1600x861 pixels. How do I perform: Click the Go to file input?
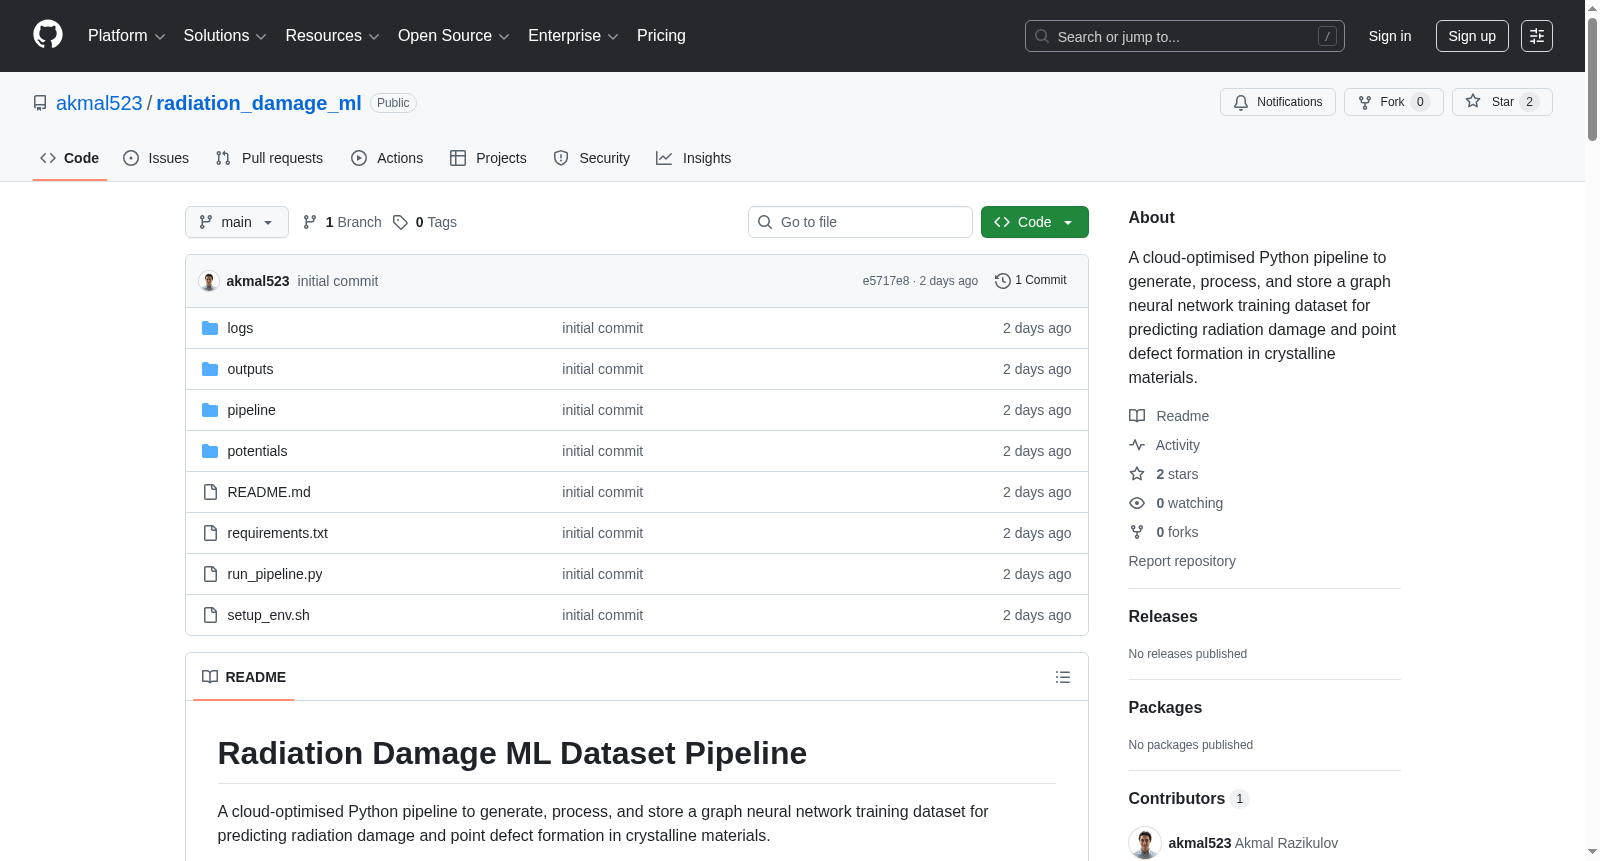pos(860,222)
